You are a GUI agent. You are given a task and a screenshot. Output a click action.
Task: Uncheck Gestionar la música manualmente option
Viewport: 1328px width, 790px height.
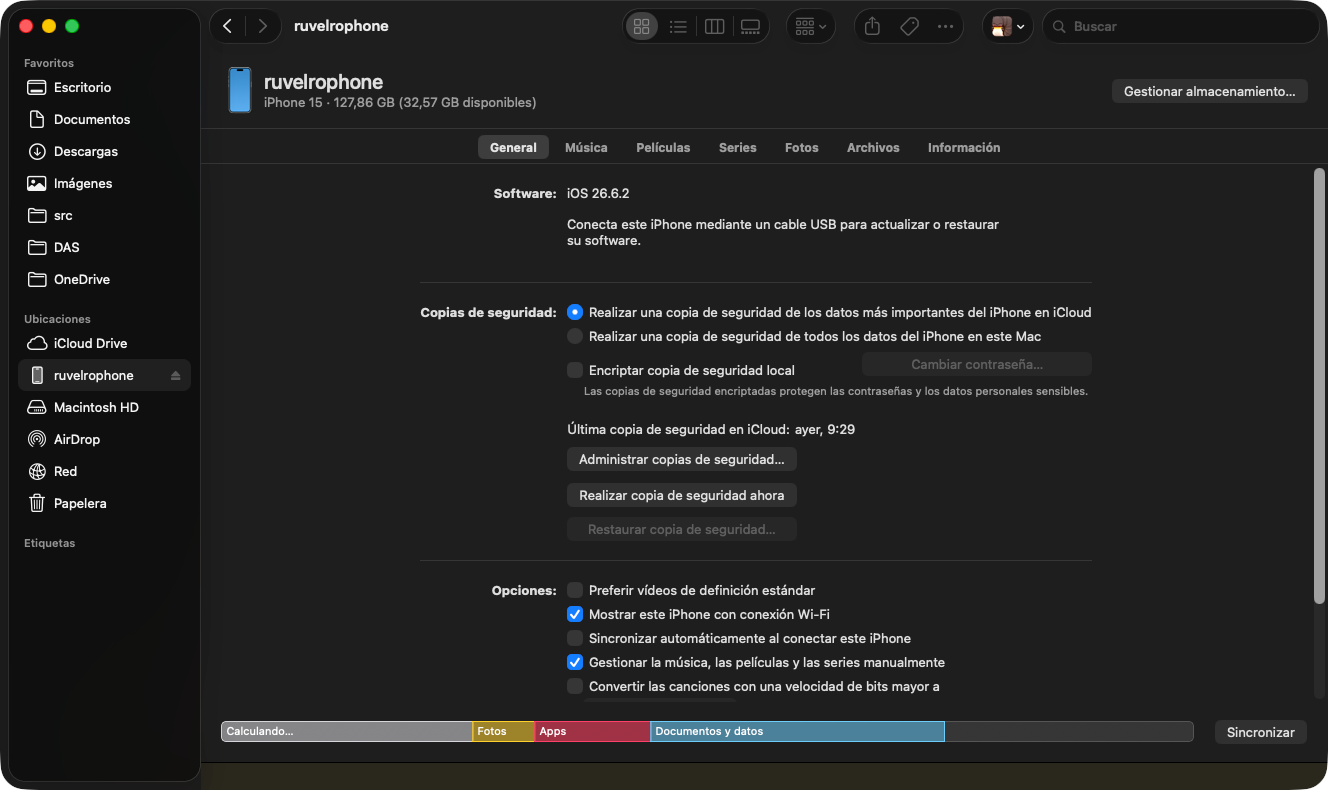point(575,662)
